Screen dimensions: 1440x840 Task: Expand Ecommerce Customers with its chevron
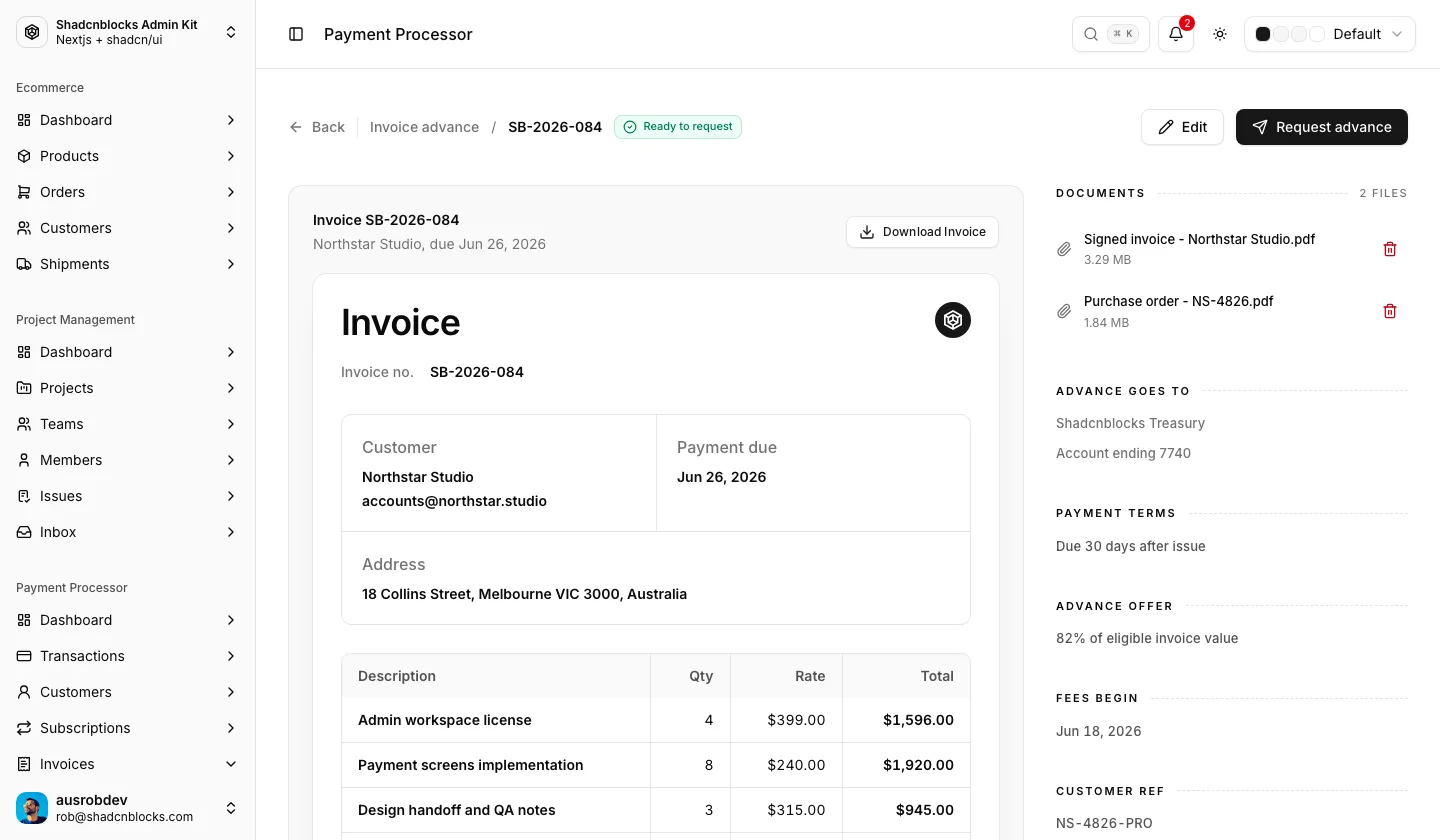pyautogui.click(x=231, y=228)
